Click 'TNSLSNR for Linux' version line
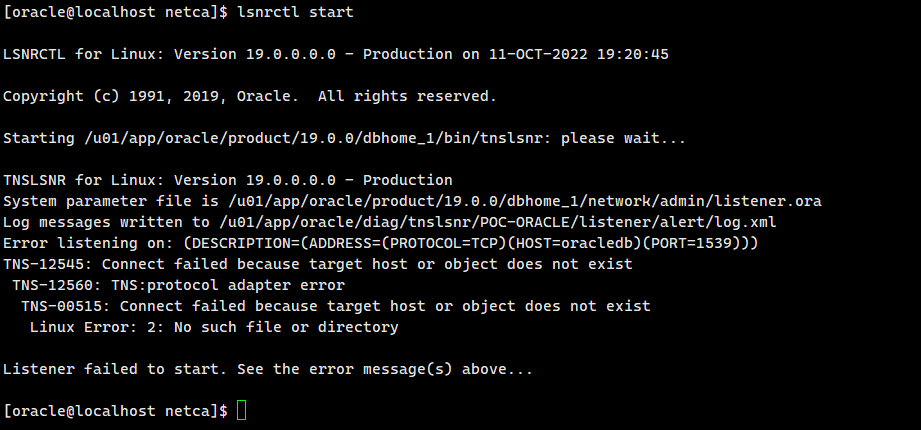This screenshot has height=430, width=921. (x=228, y=180)
